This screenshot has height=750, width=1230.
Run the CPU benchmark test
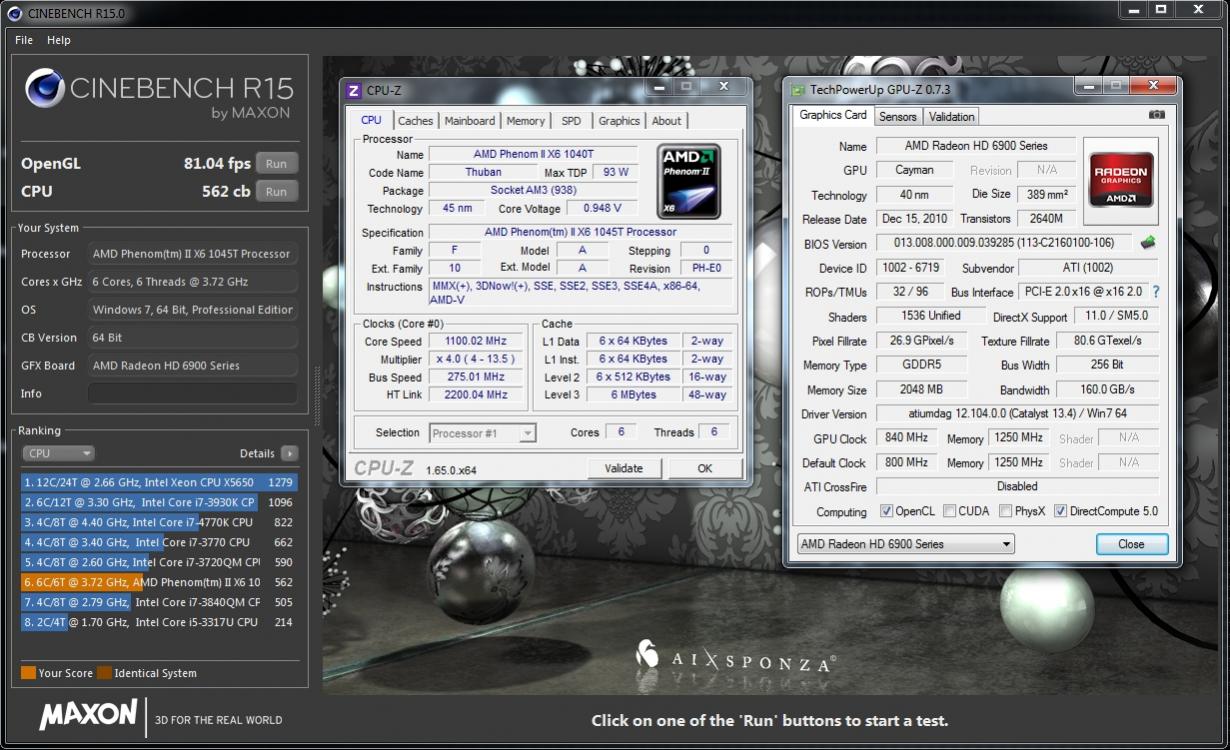(277, 191)
